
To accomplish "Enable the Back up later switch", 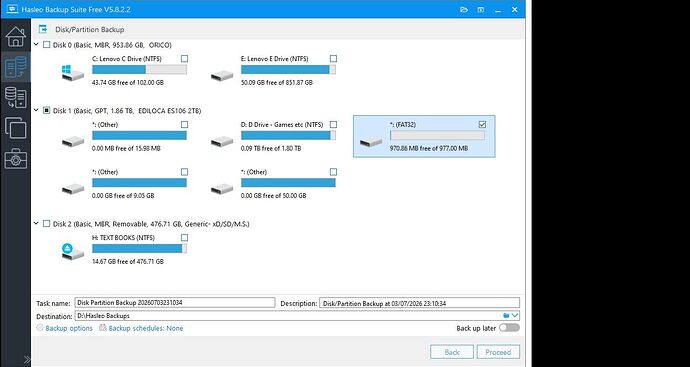I will point(510,328).
